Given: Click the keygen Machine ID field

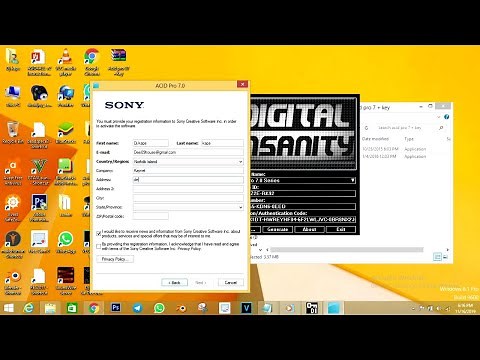Looking at the screenshot, I should click(x=303, y=193).
